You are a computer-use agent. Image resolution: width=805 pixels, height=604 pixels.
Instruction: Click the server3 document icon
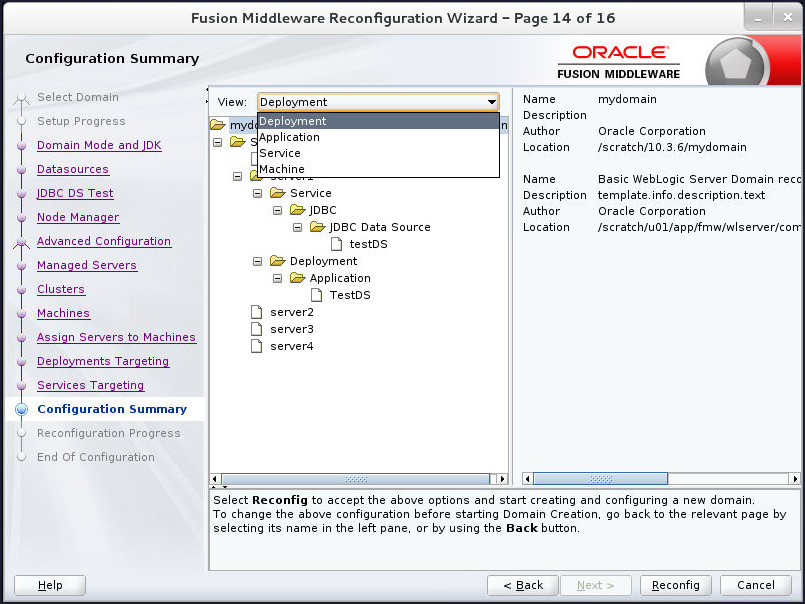tap(256, 329)
